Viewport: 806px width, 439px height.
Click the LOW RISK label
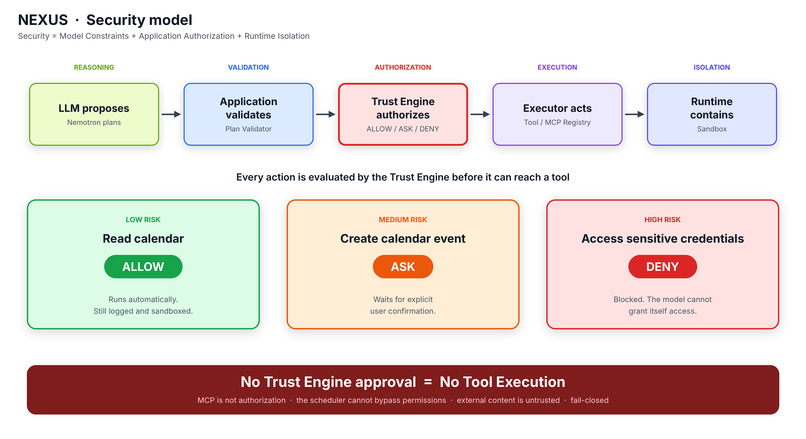[143, 220]
